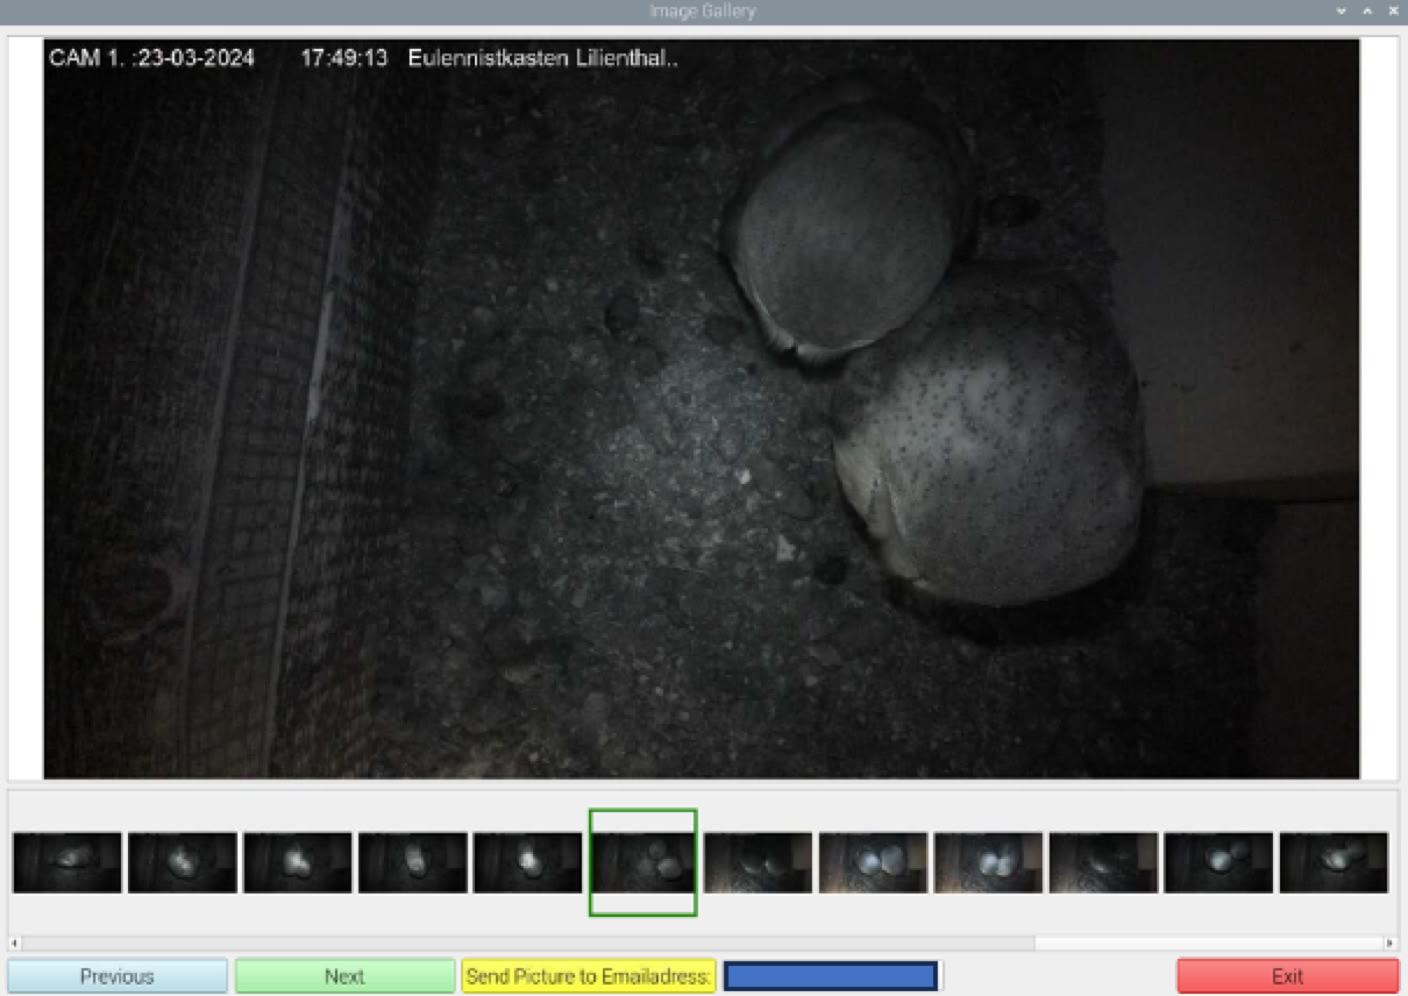The height and width of the screenshot is (996, 1408).
Task: Select the first thumbnail in the filmstrip
Action: [x=67, y=862]
